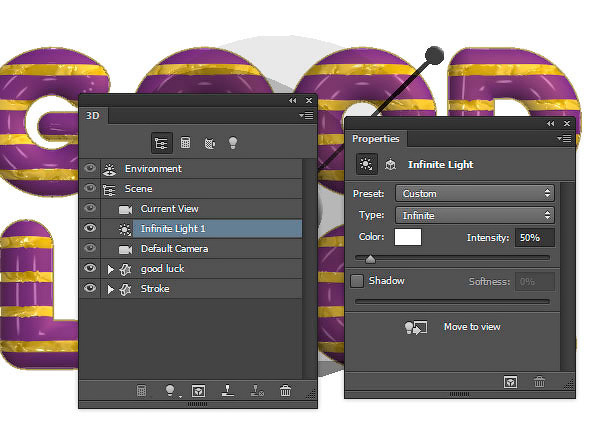Click the Default Camera icon
This screenshot has height=435, width=600.
click(125, 249)
